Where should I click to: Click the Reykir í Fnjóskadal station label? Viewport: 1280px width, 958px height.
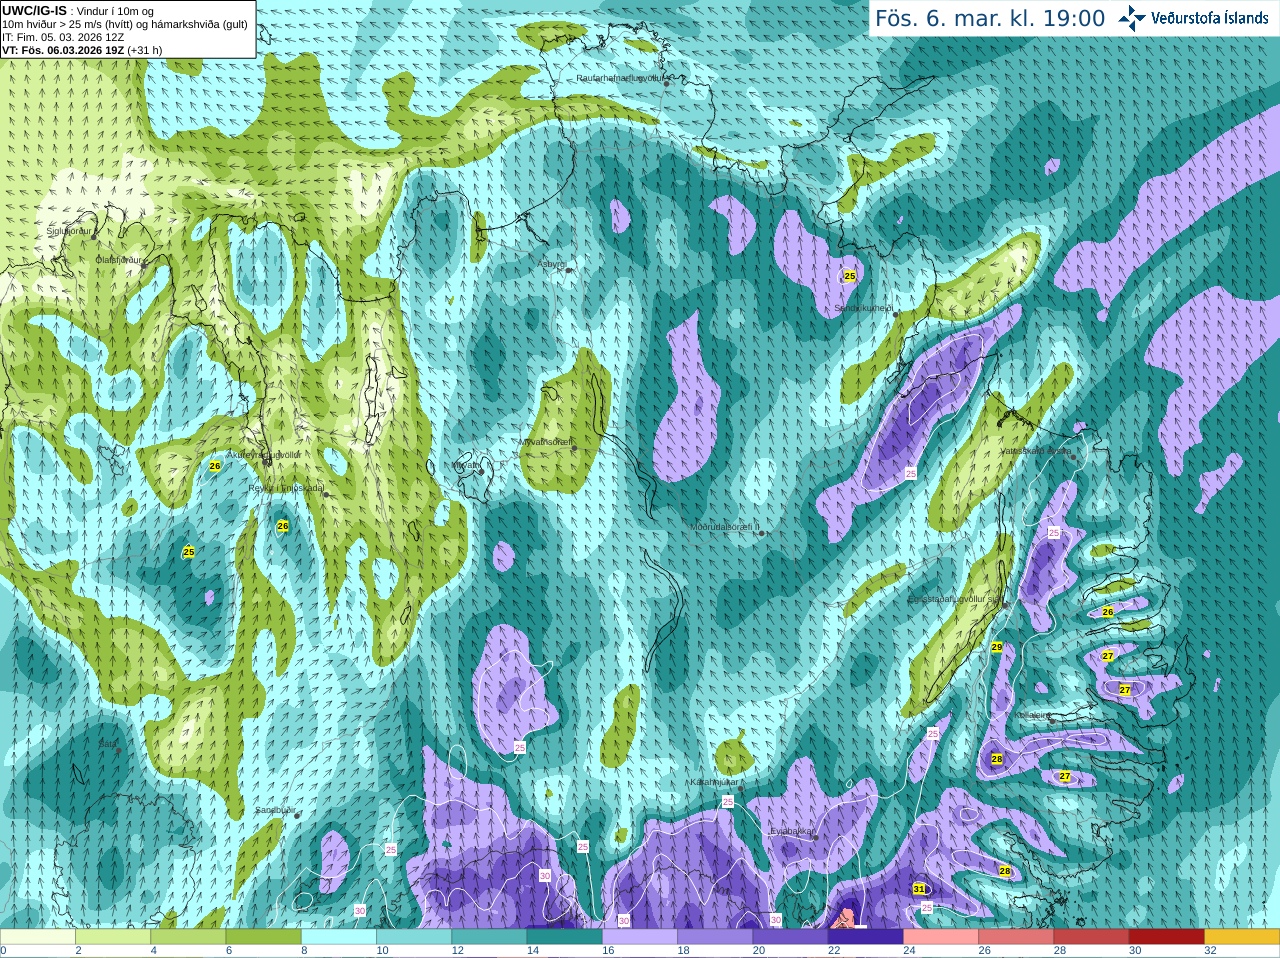[287, 488]
